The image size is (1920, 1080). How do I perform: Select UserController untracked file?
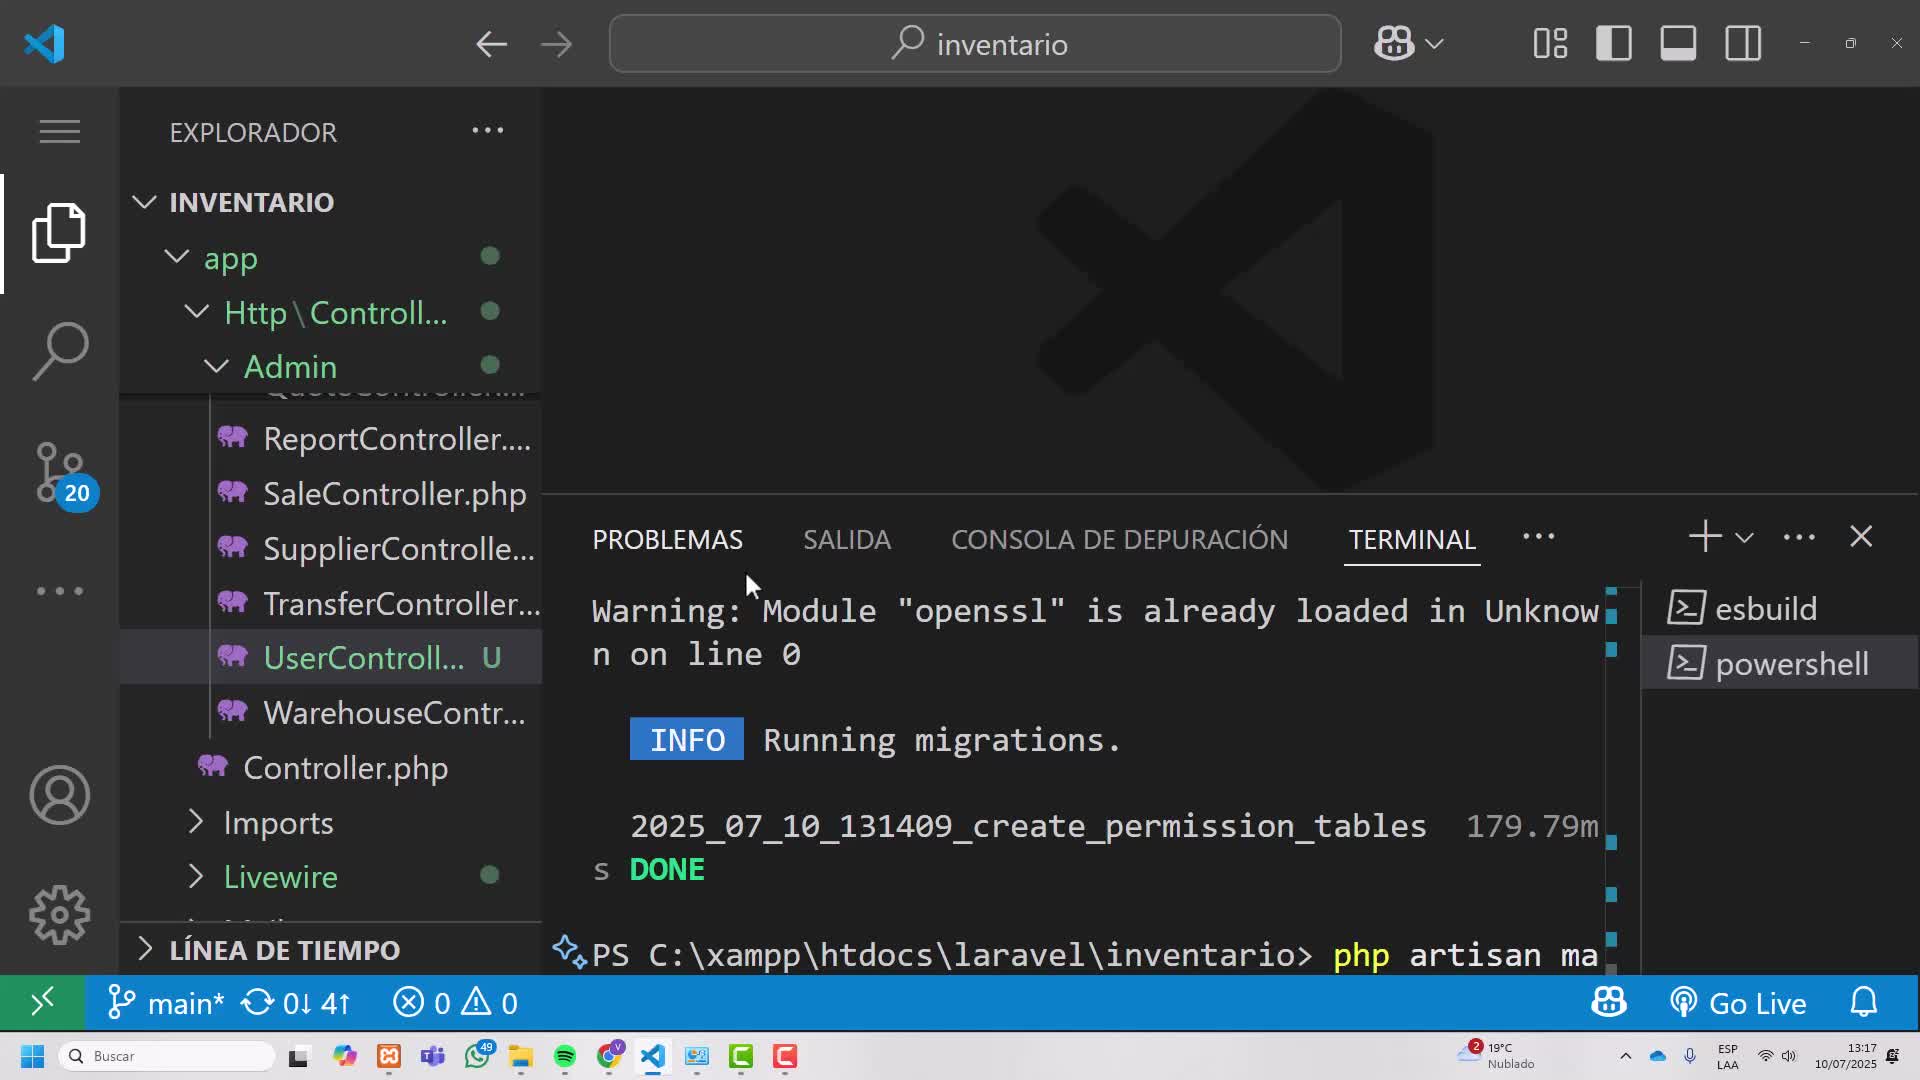331,658
